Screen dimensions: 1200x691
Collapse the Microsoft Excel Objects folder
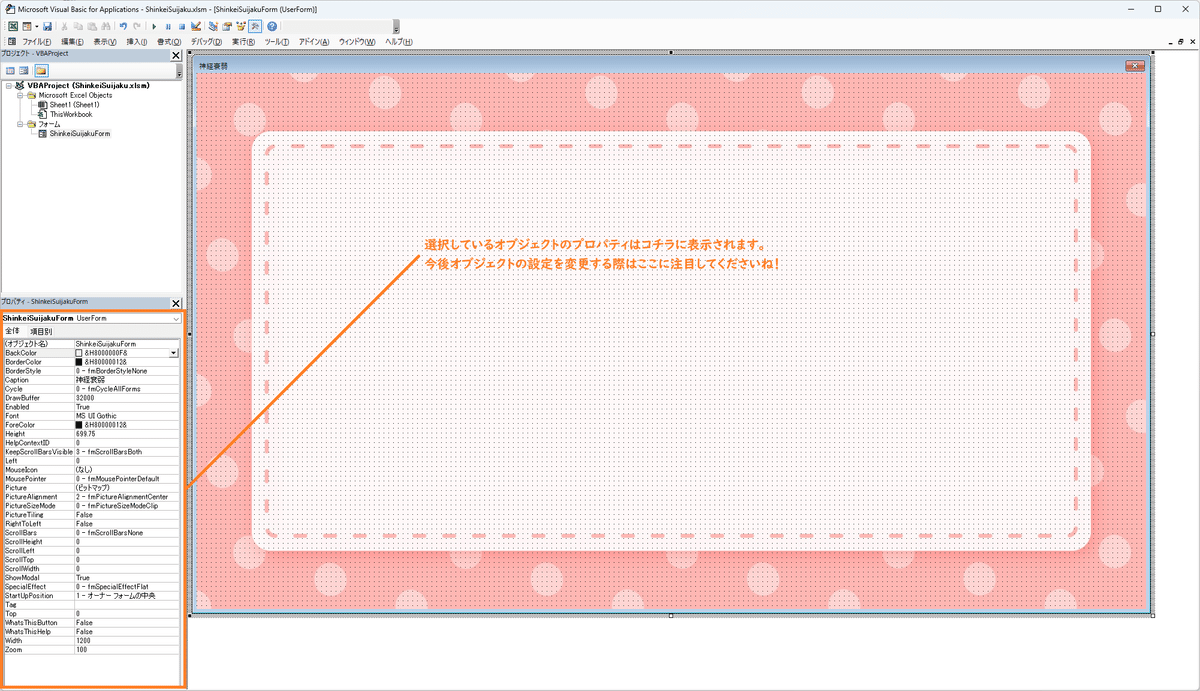pos(19,95)
